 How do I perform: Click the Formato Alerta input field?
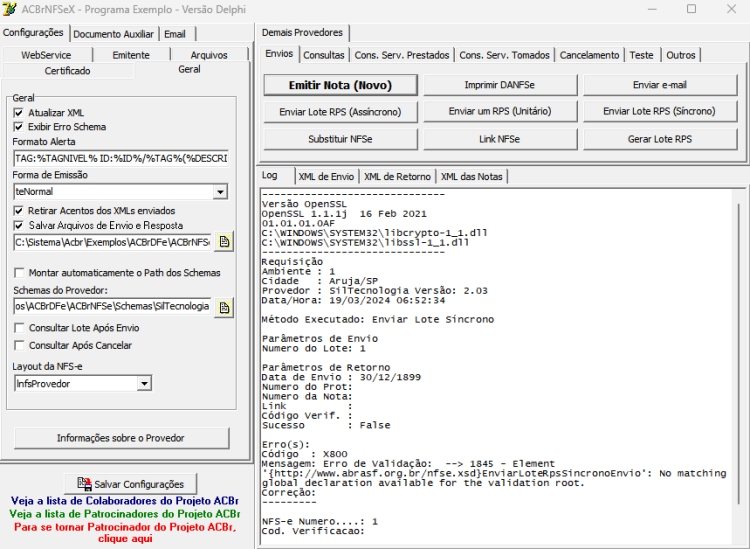click(x=121, y=158)
